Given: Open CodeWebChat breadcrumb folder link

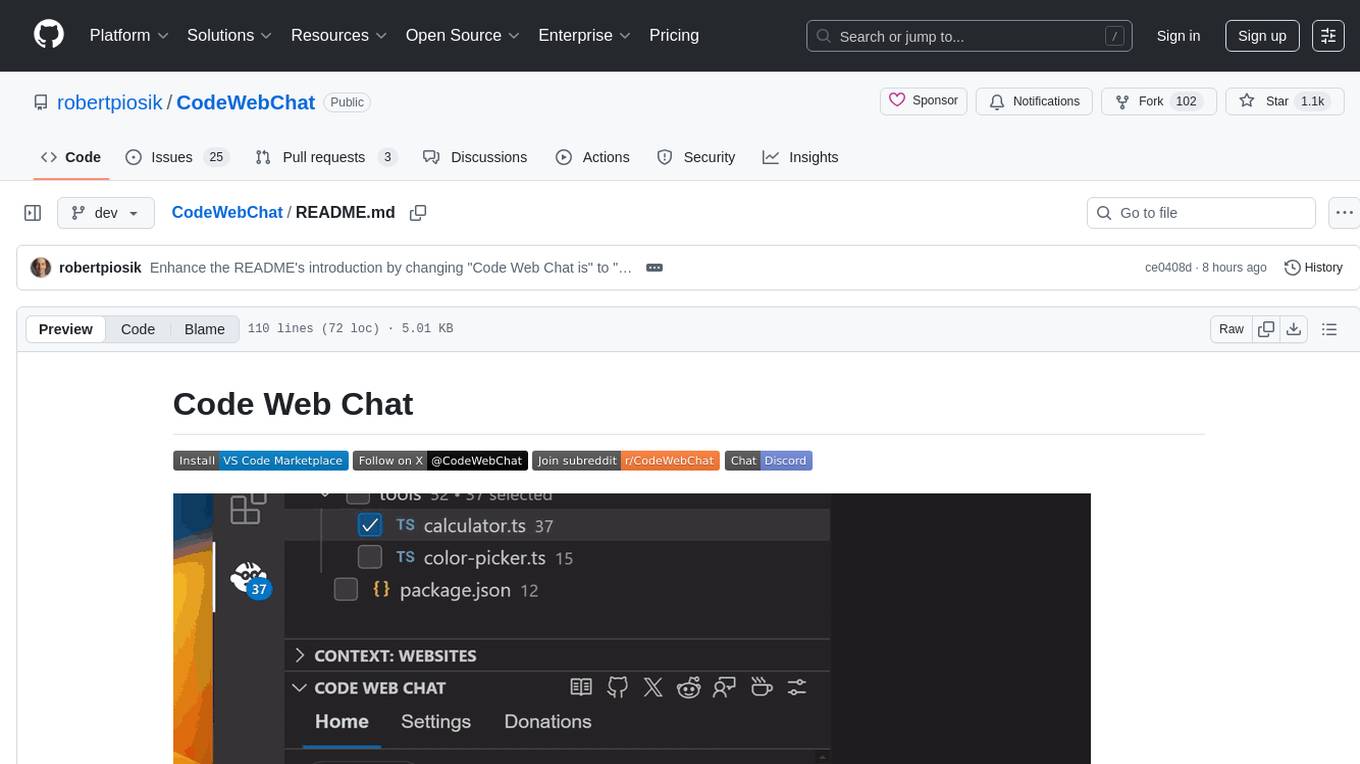Looking at the screenshot, I should point(227,212).
